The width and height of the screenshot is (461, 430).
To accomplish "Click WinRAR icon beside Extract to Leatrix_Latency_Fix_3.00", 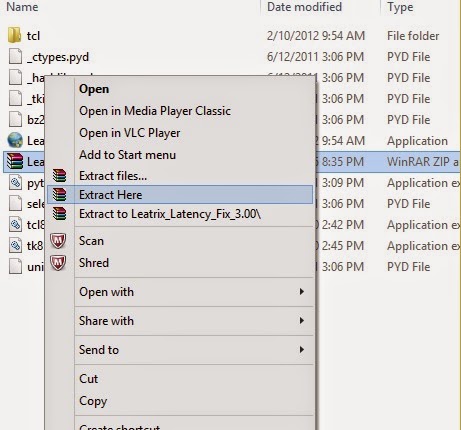I will 59,213.
